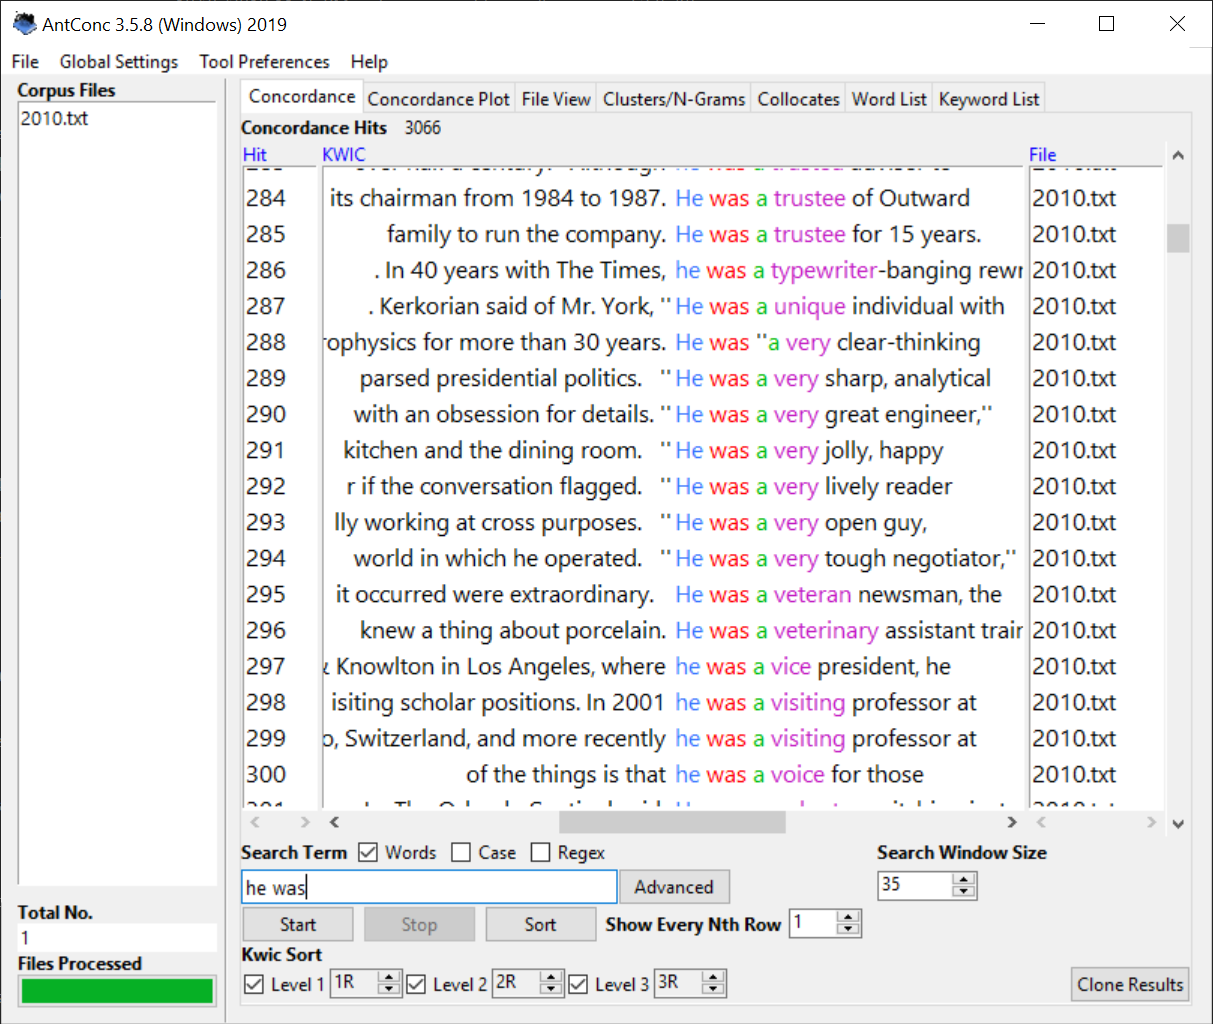Click the up arrow of the Level 2 sort spinner

pos(551,977)
